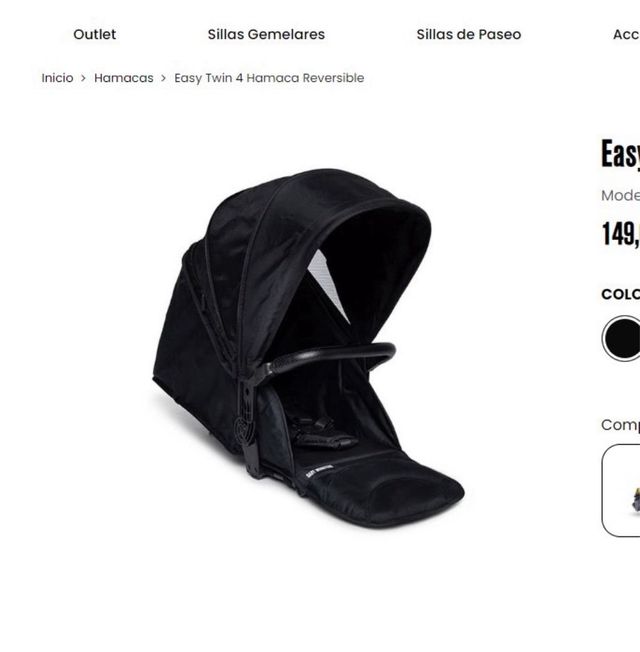Choose the black color swatch
The image size is (640, 652).
pyautogui.click(x=621, y=338)
